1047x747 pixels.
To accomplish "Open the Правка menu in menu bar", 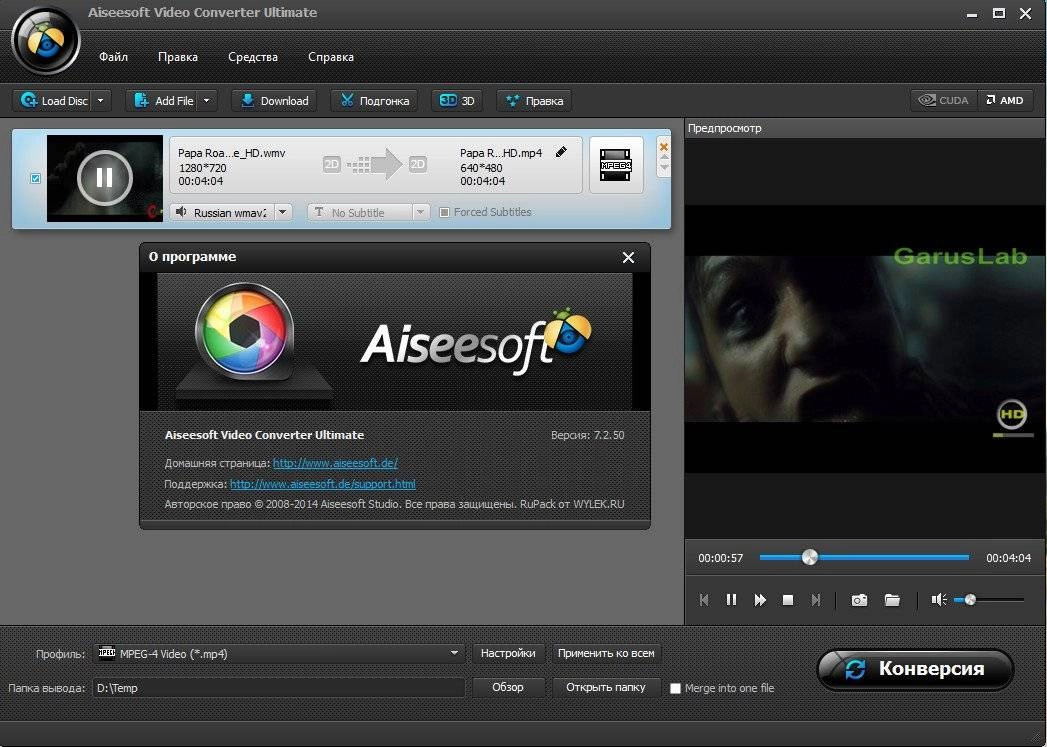I will pyautogui.click(x=178, y=57).
